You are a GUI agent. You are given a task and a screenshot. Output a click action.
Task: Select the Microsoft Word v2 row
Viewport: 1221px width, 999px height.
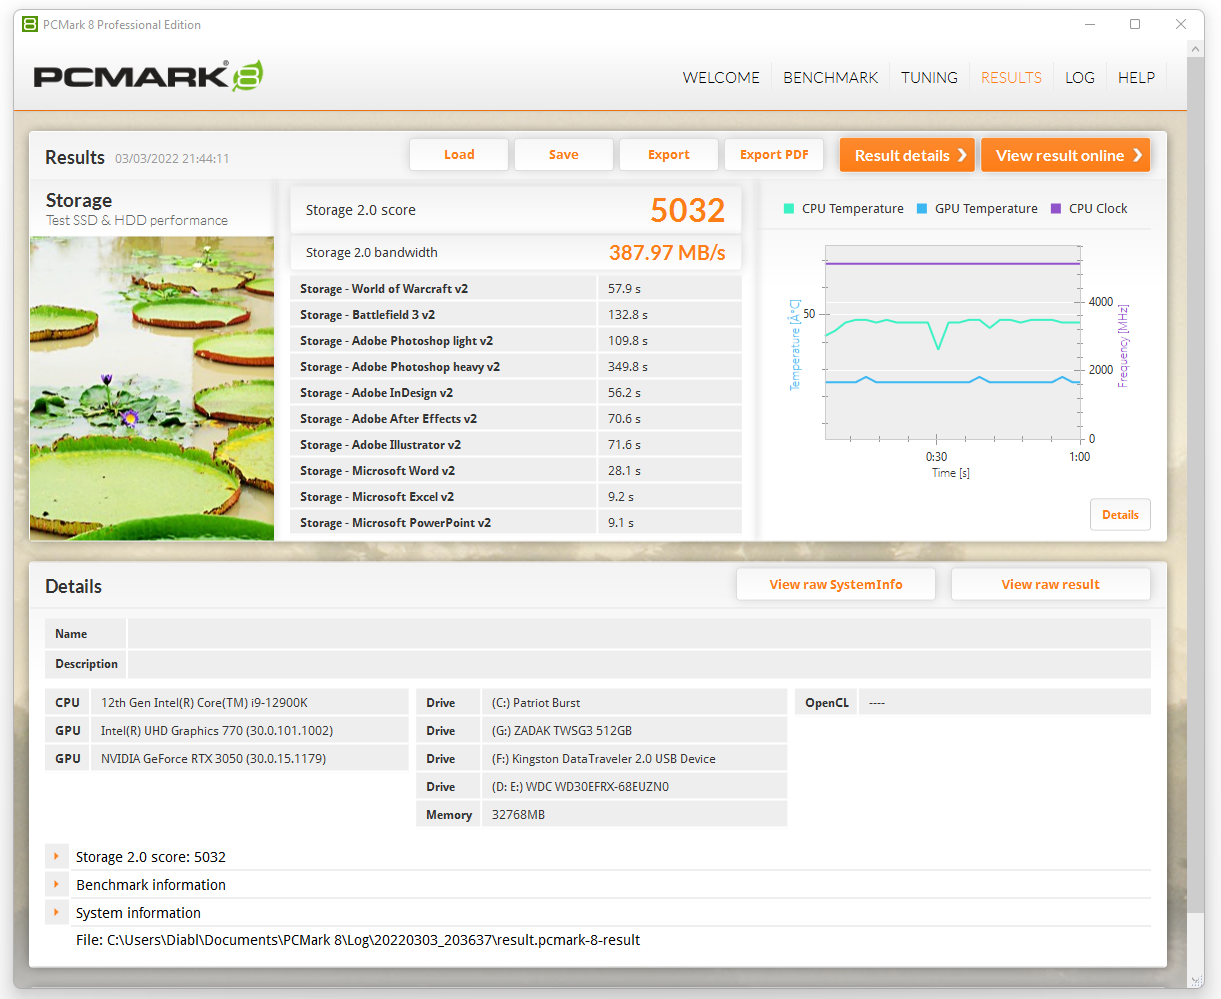[516, 471]
